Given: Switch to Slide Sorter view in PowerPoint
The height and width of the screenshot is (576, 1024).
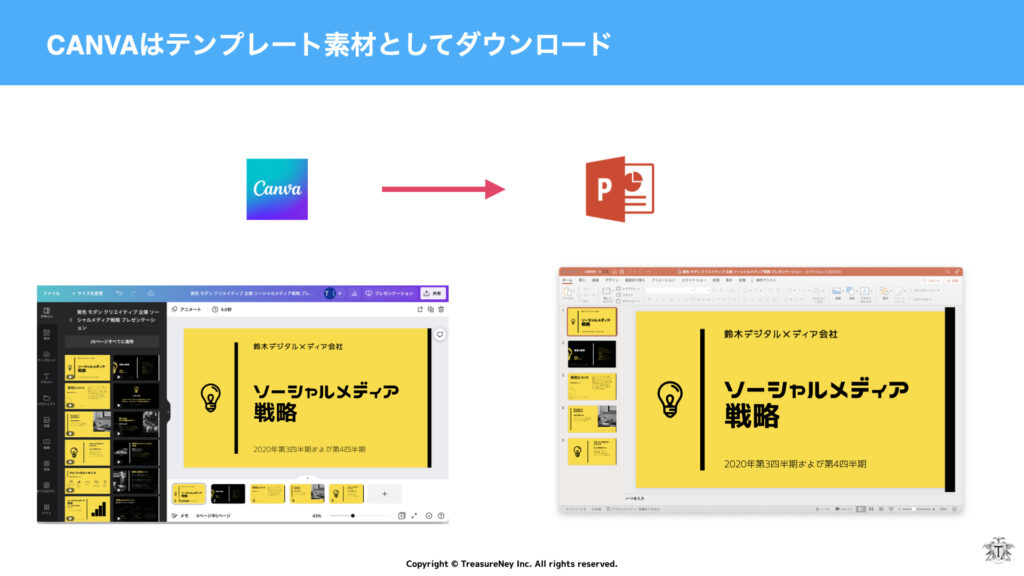Looking at the screenshot, I should (x=871, y=509).
